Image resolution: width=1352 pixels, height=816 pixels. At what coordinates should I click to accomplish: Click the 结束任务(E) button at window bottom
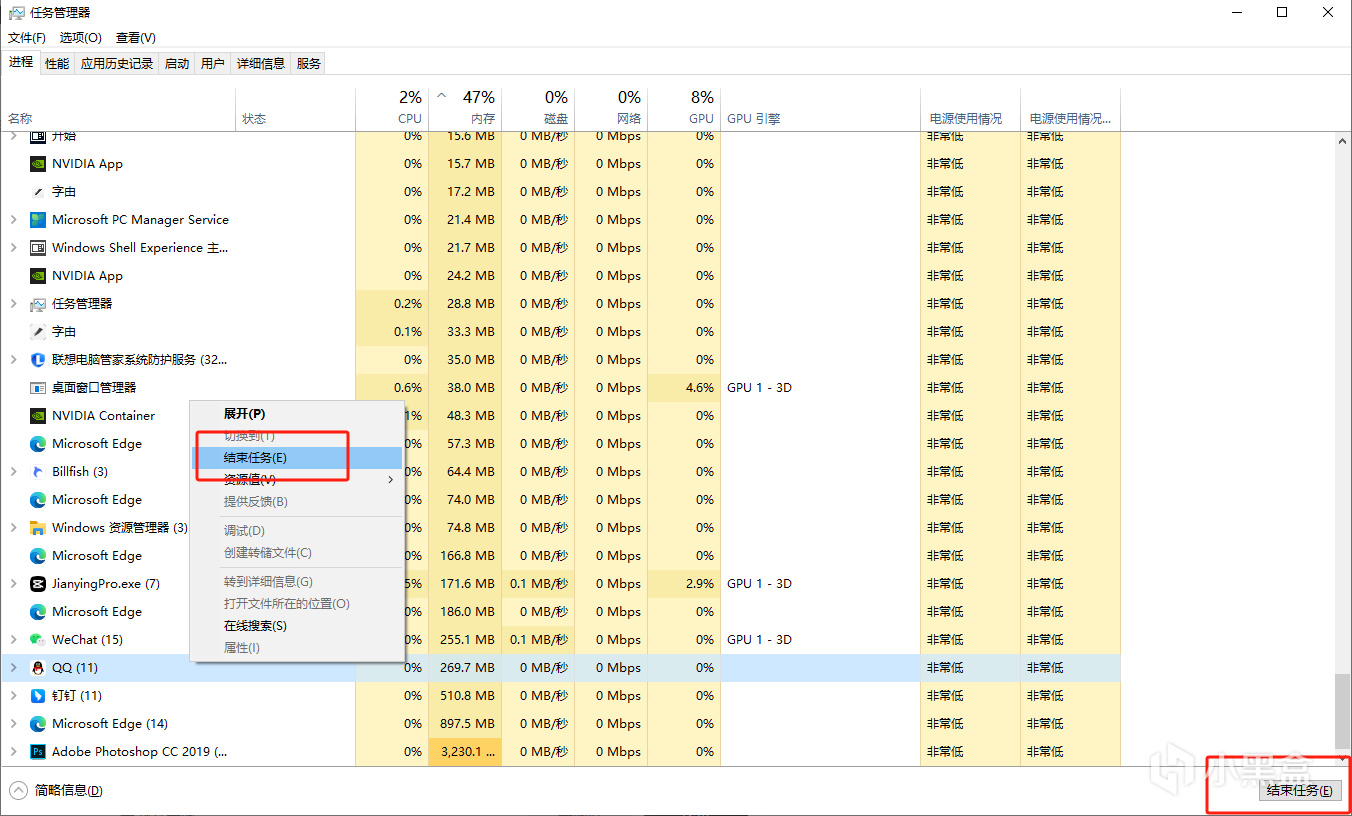tap(1299, 791)
